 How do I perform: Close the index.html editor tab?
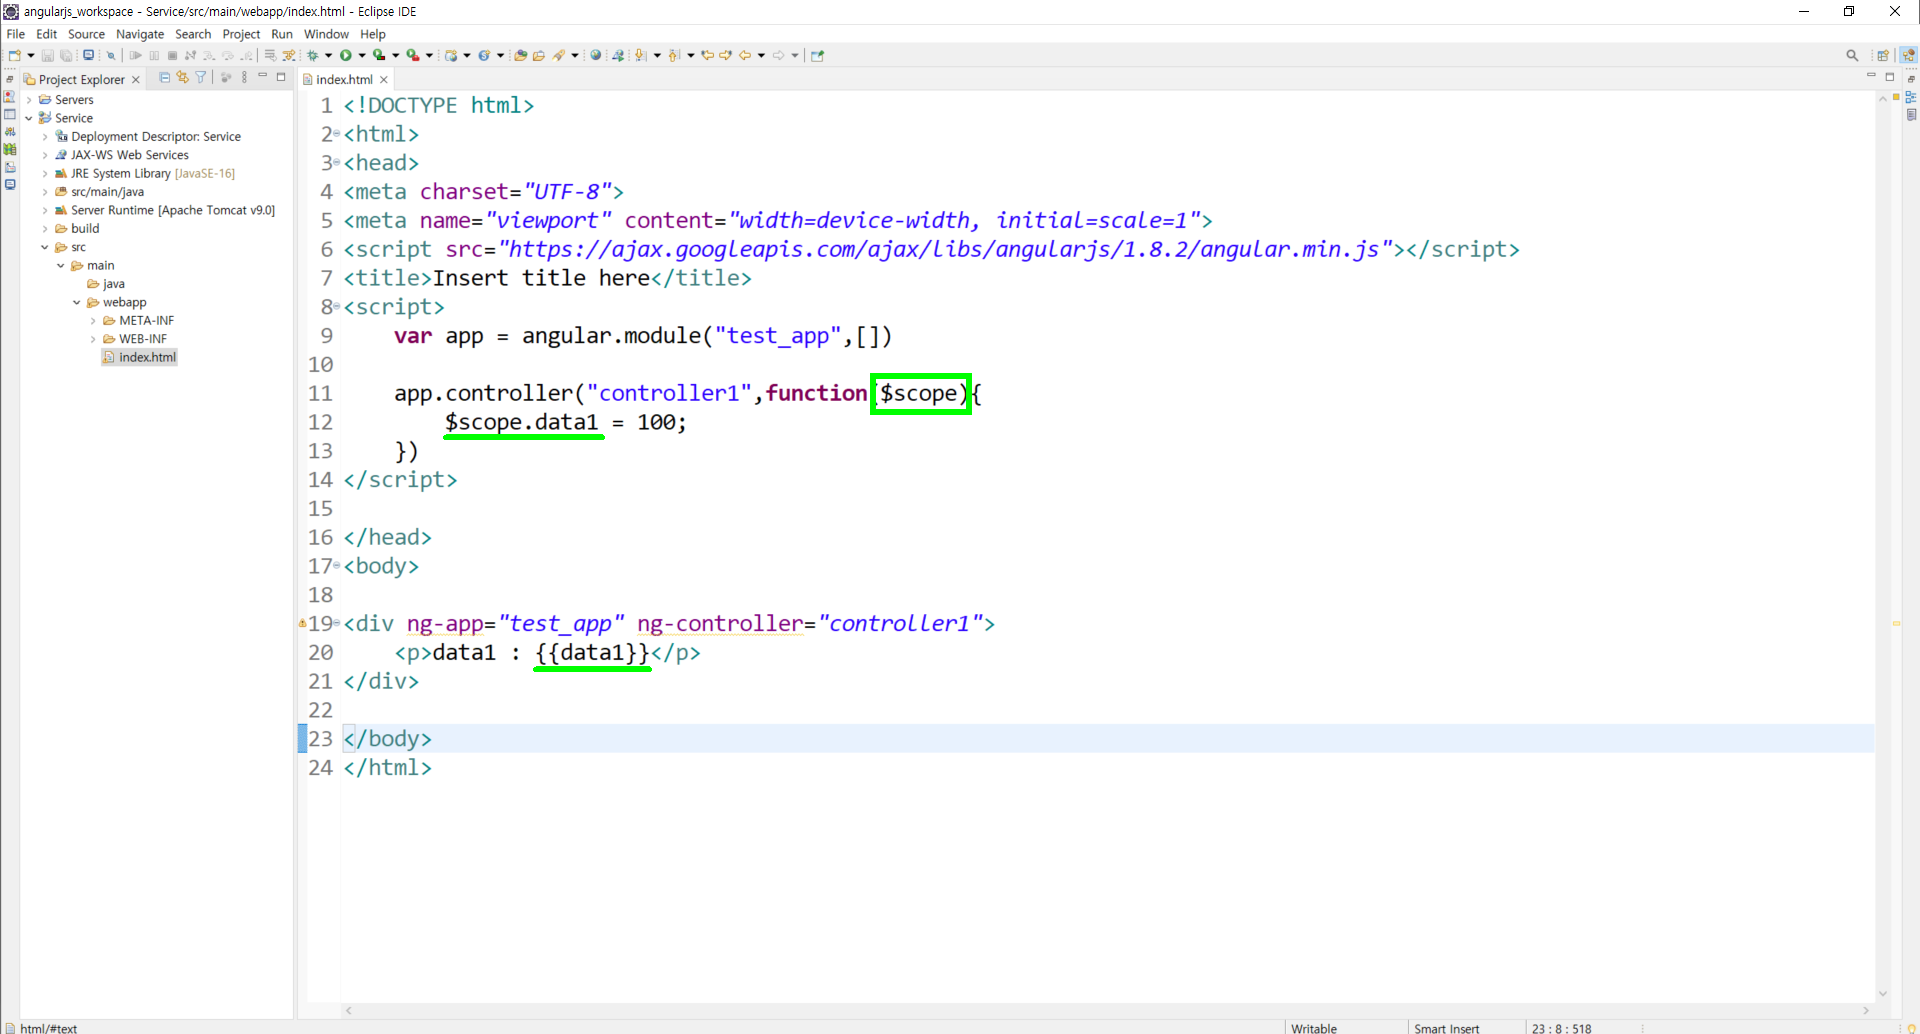[383, 80]
